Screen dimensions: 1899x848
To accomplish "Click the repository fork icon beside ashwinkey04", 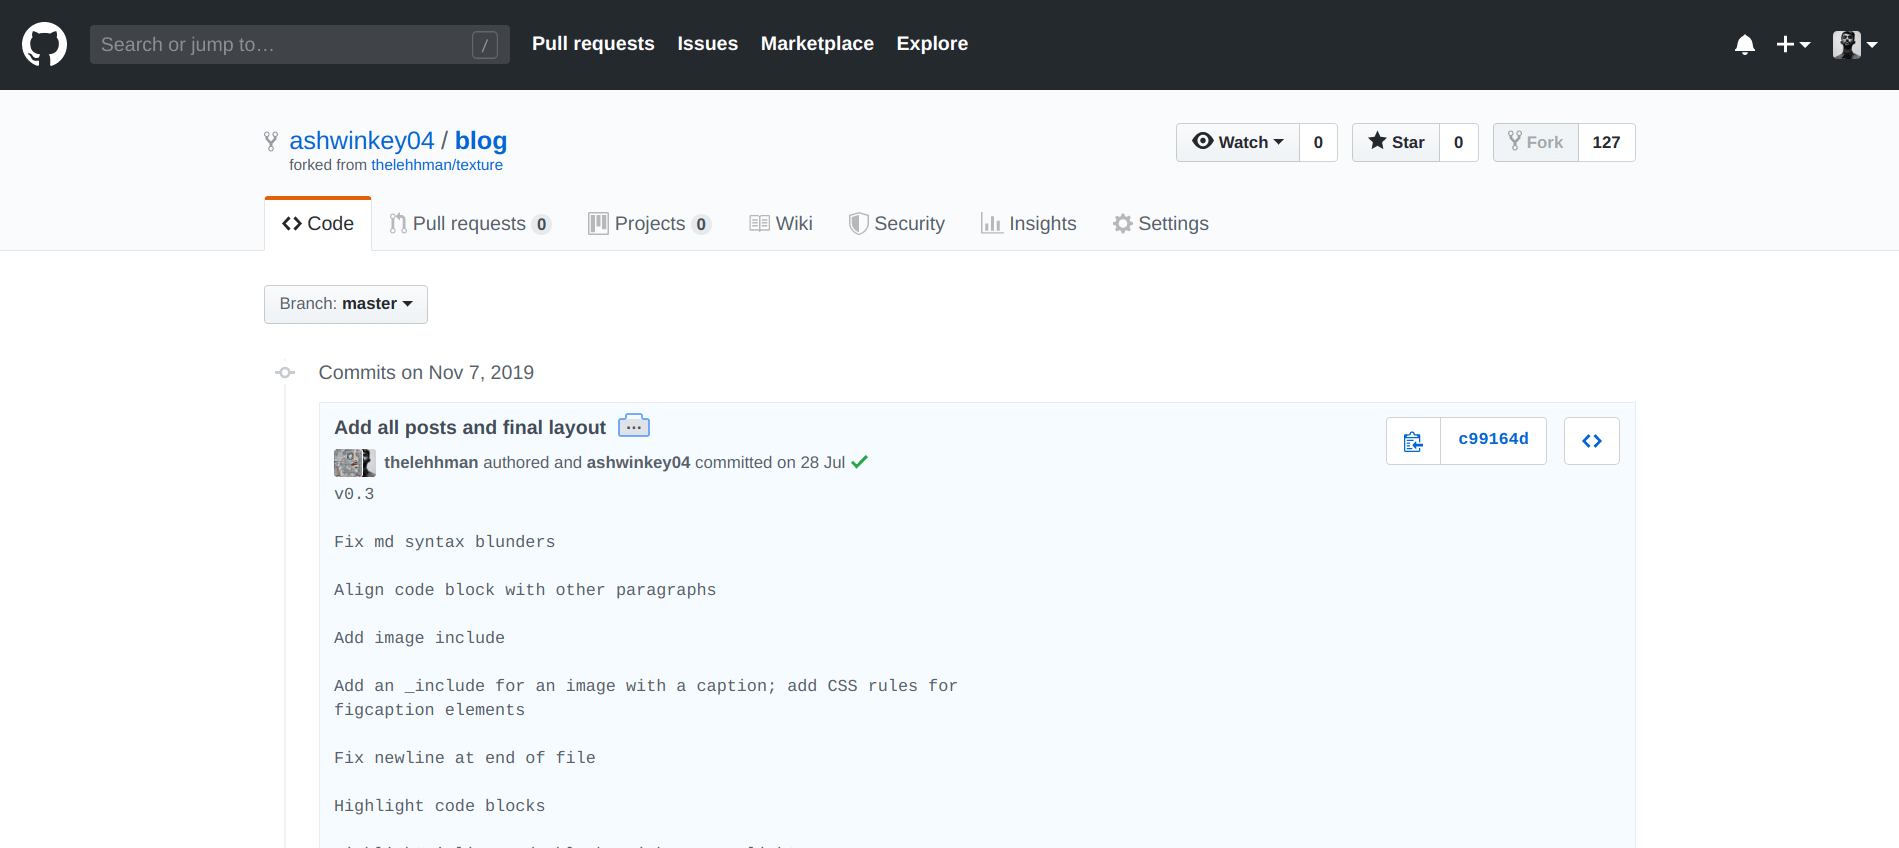I will [271, 142].
